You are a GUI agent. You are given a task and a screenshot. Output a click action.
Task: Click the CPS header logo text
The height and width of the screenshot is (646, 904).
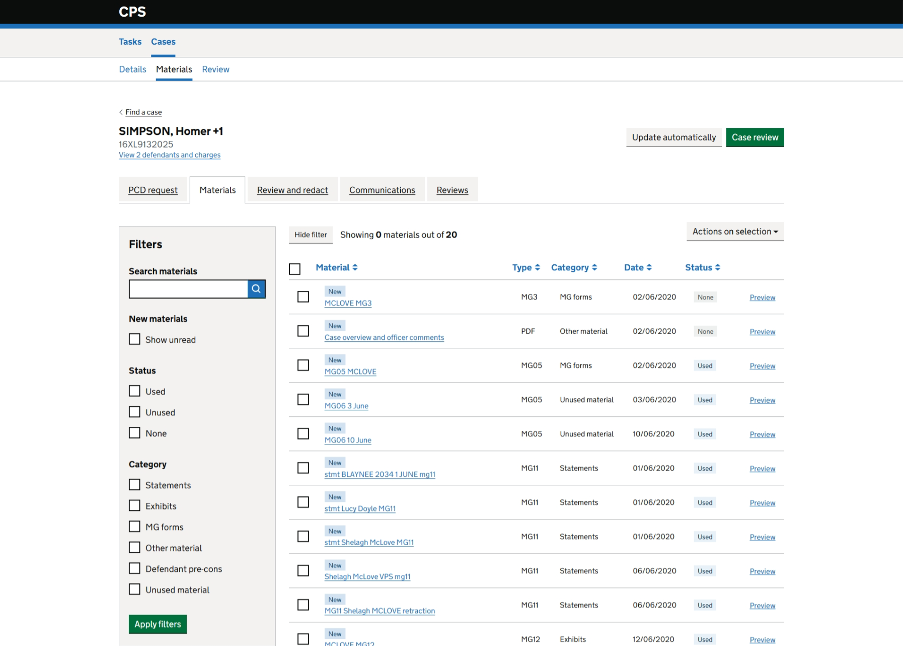click(x=132, y=12)
